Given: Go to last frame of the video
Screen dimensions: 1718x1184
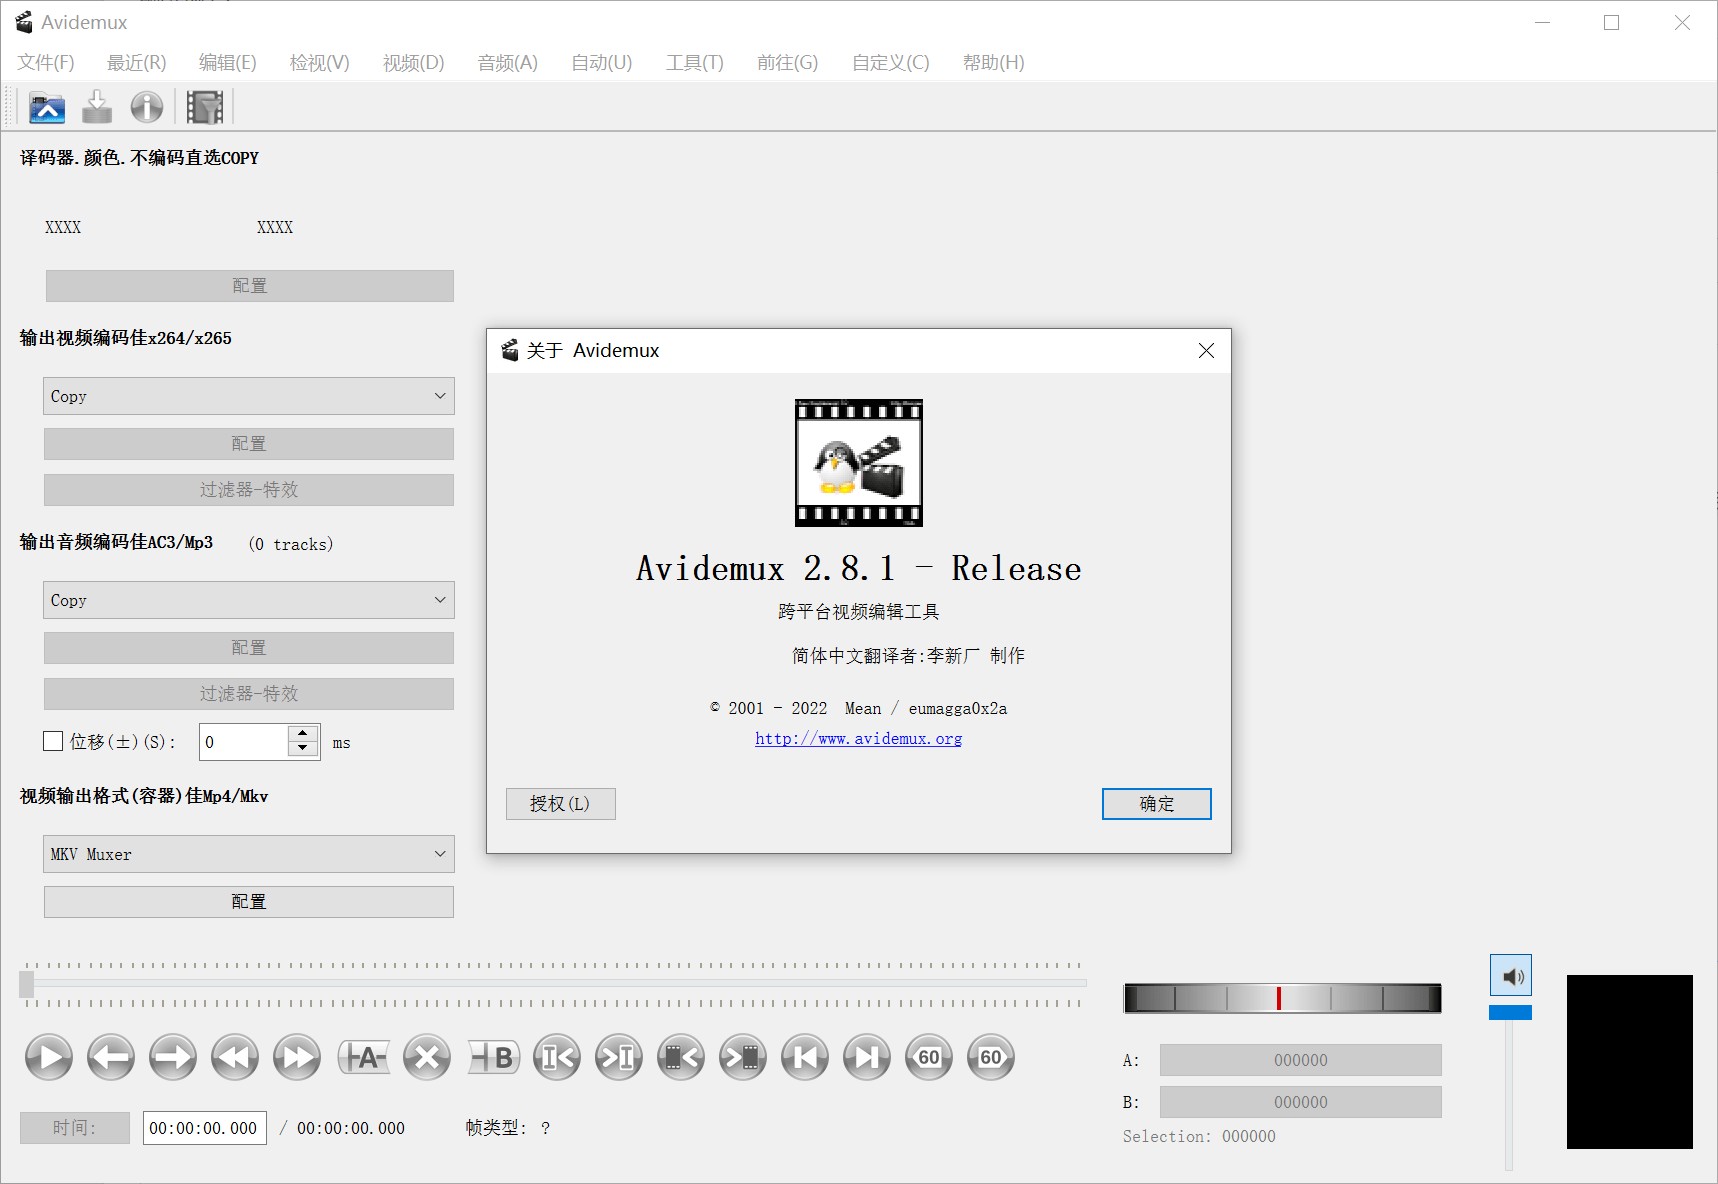Looking at the screenshot, I should [867, 1057].
